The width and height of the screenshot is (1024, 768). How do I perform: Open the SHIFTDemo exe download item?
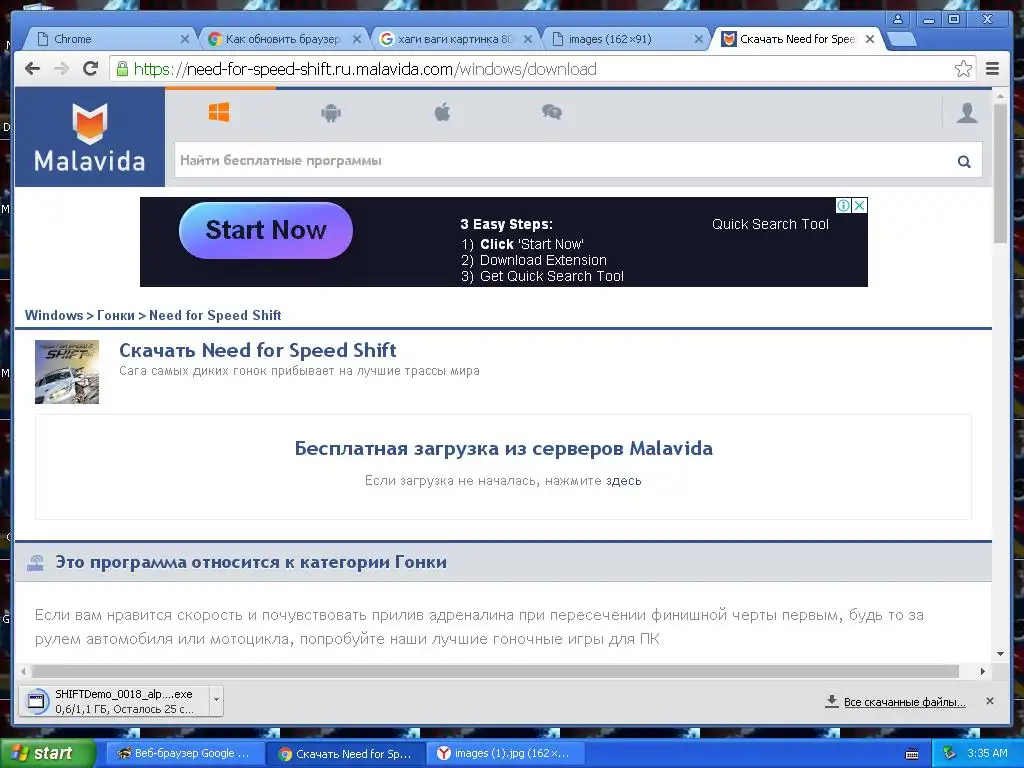point(115,701)
